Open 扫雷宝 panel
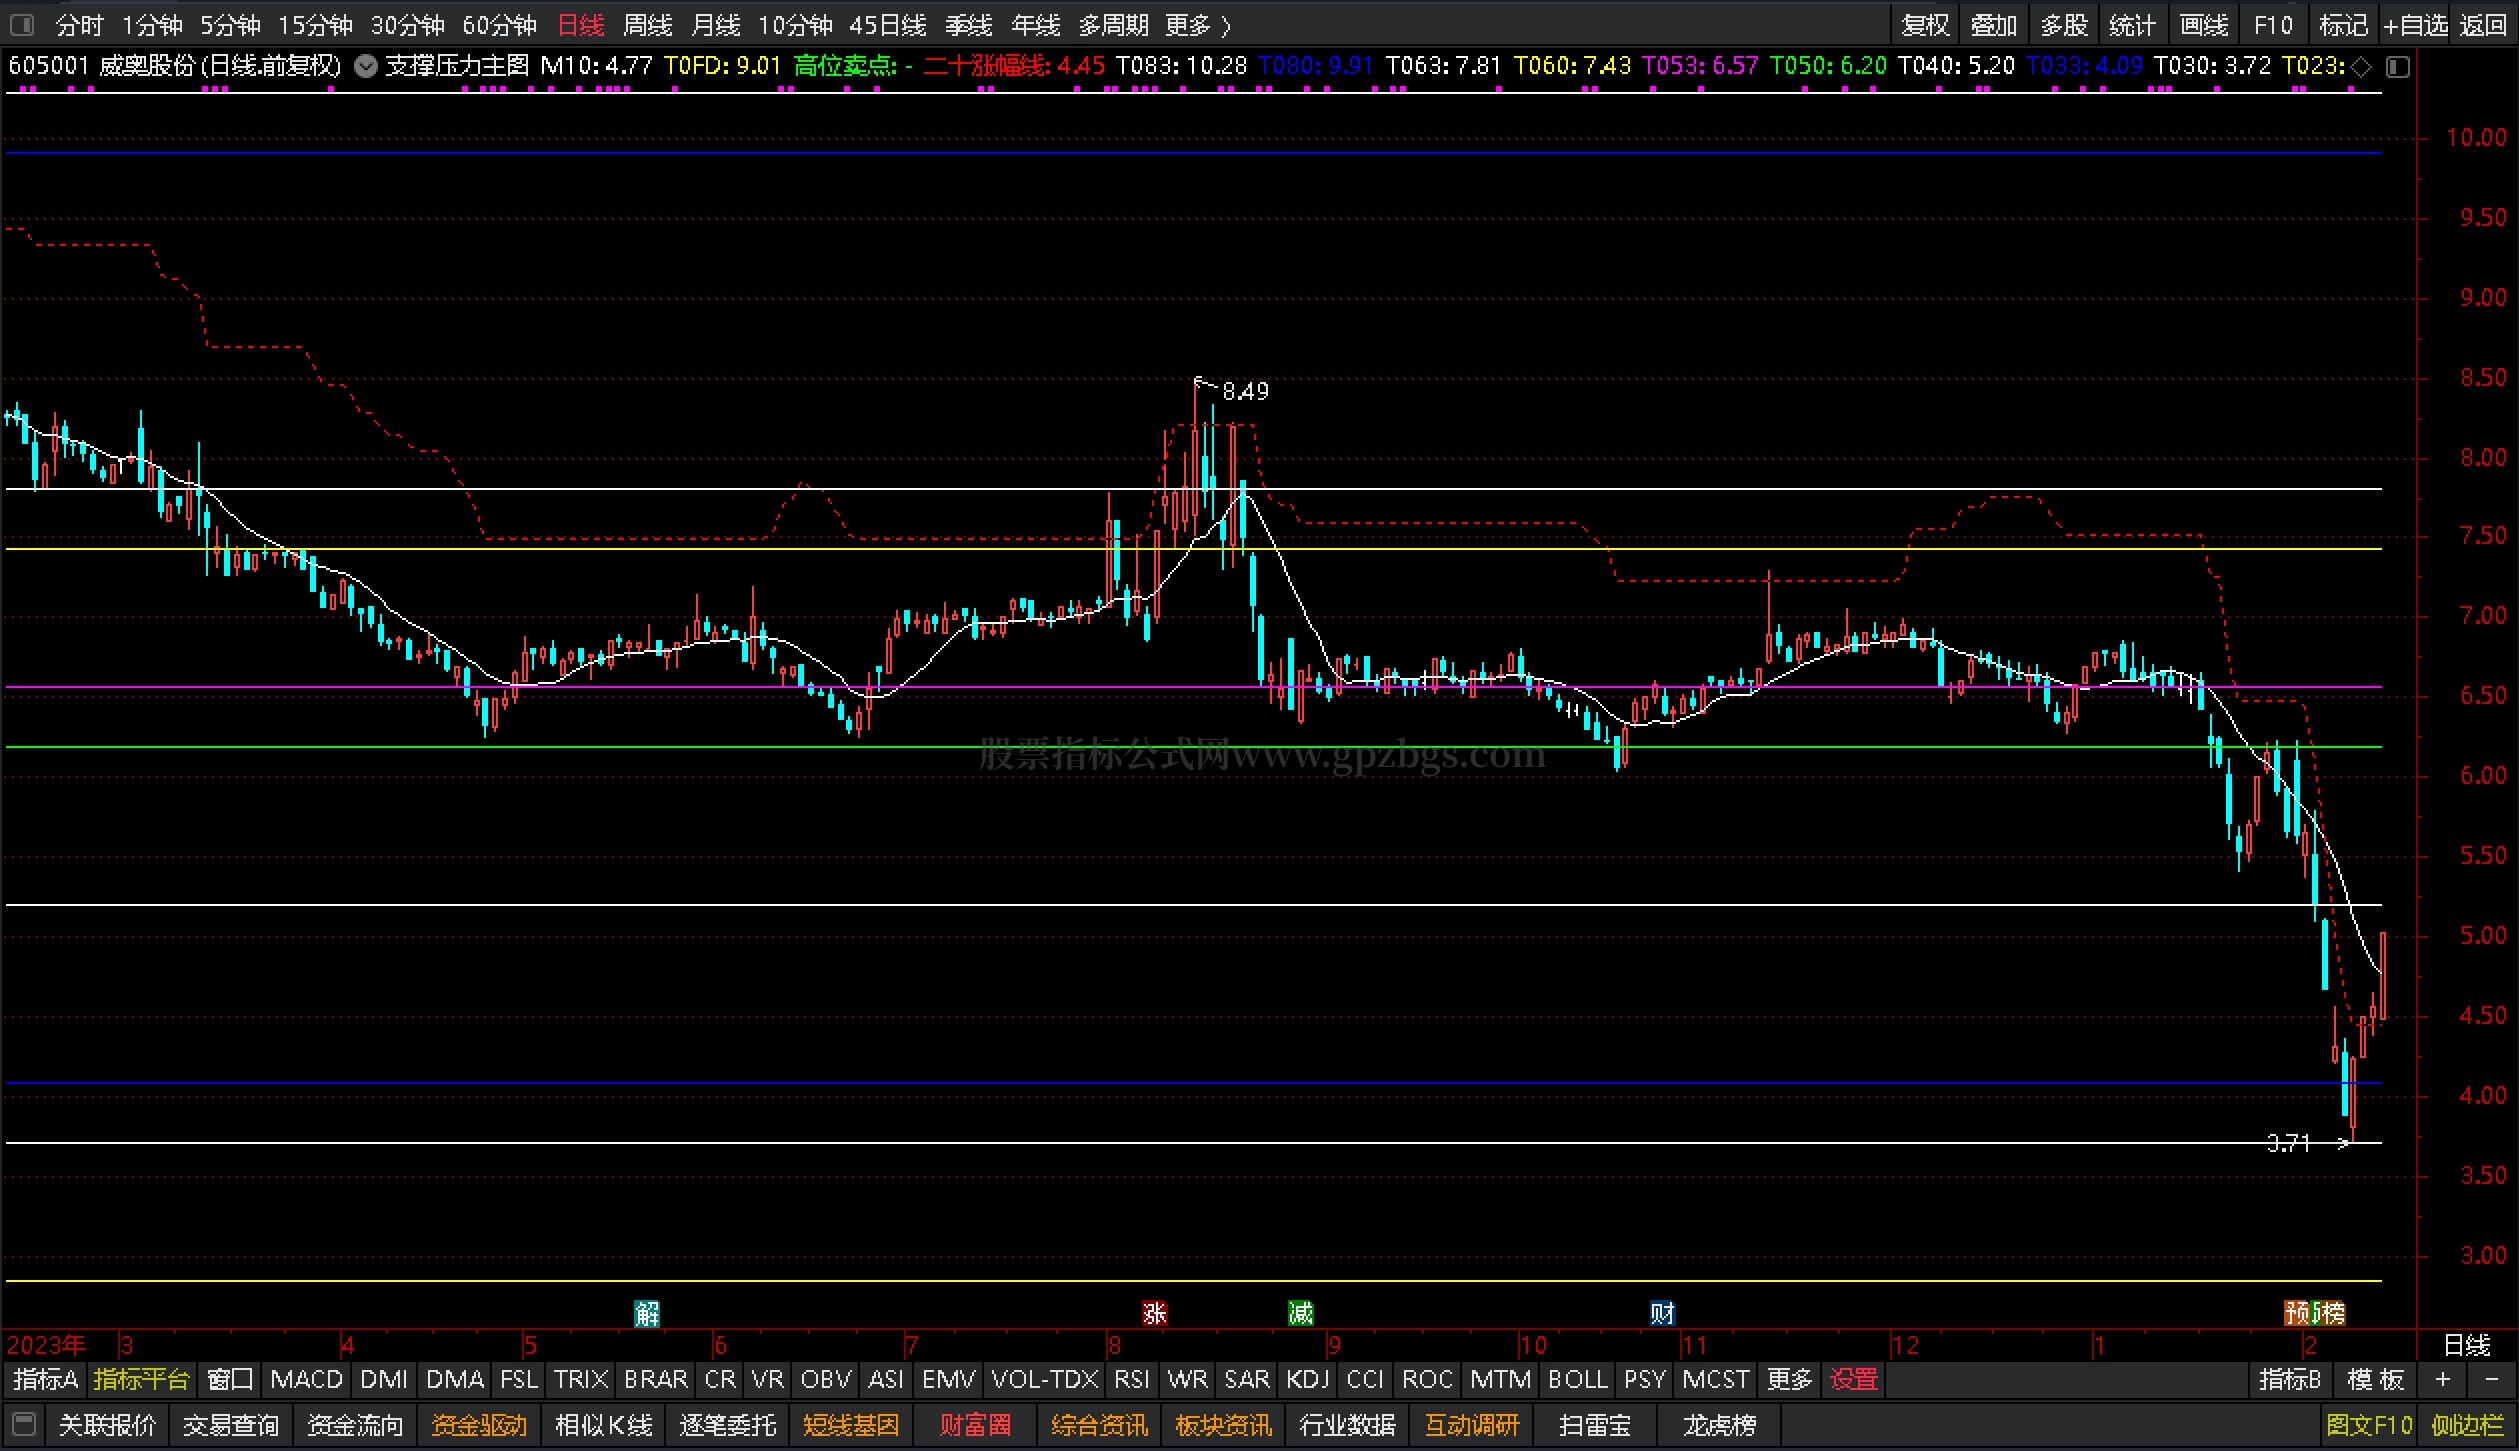 [1595, 1424]
